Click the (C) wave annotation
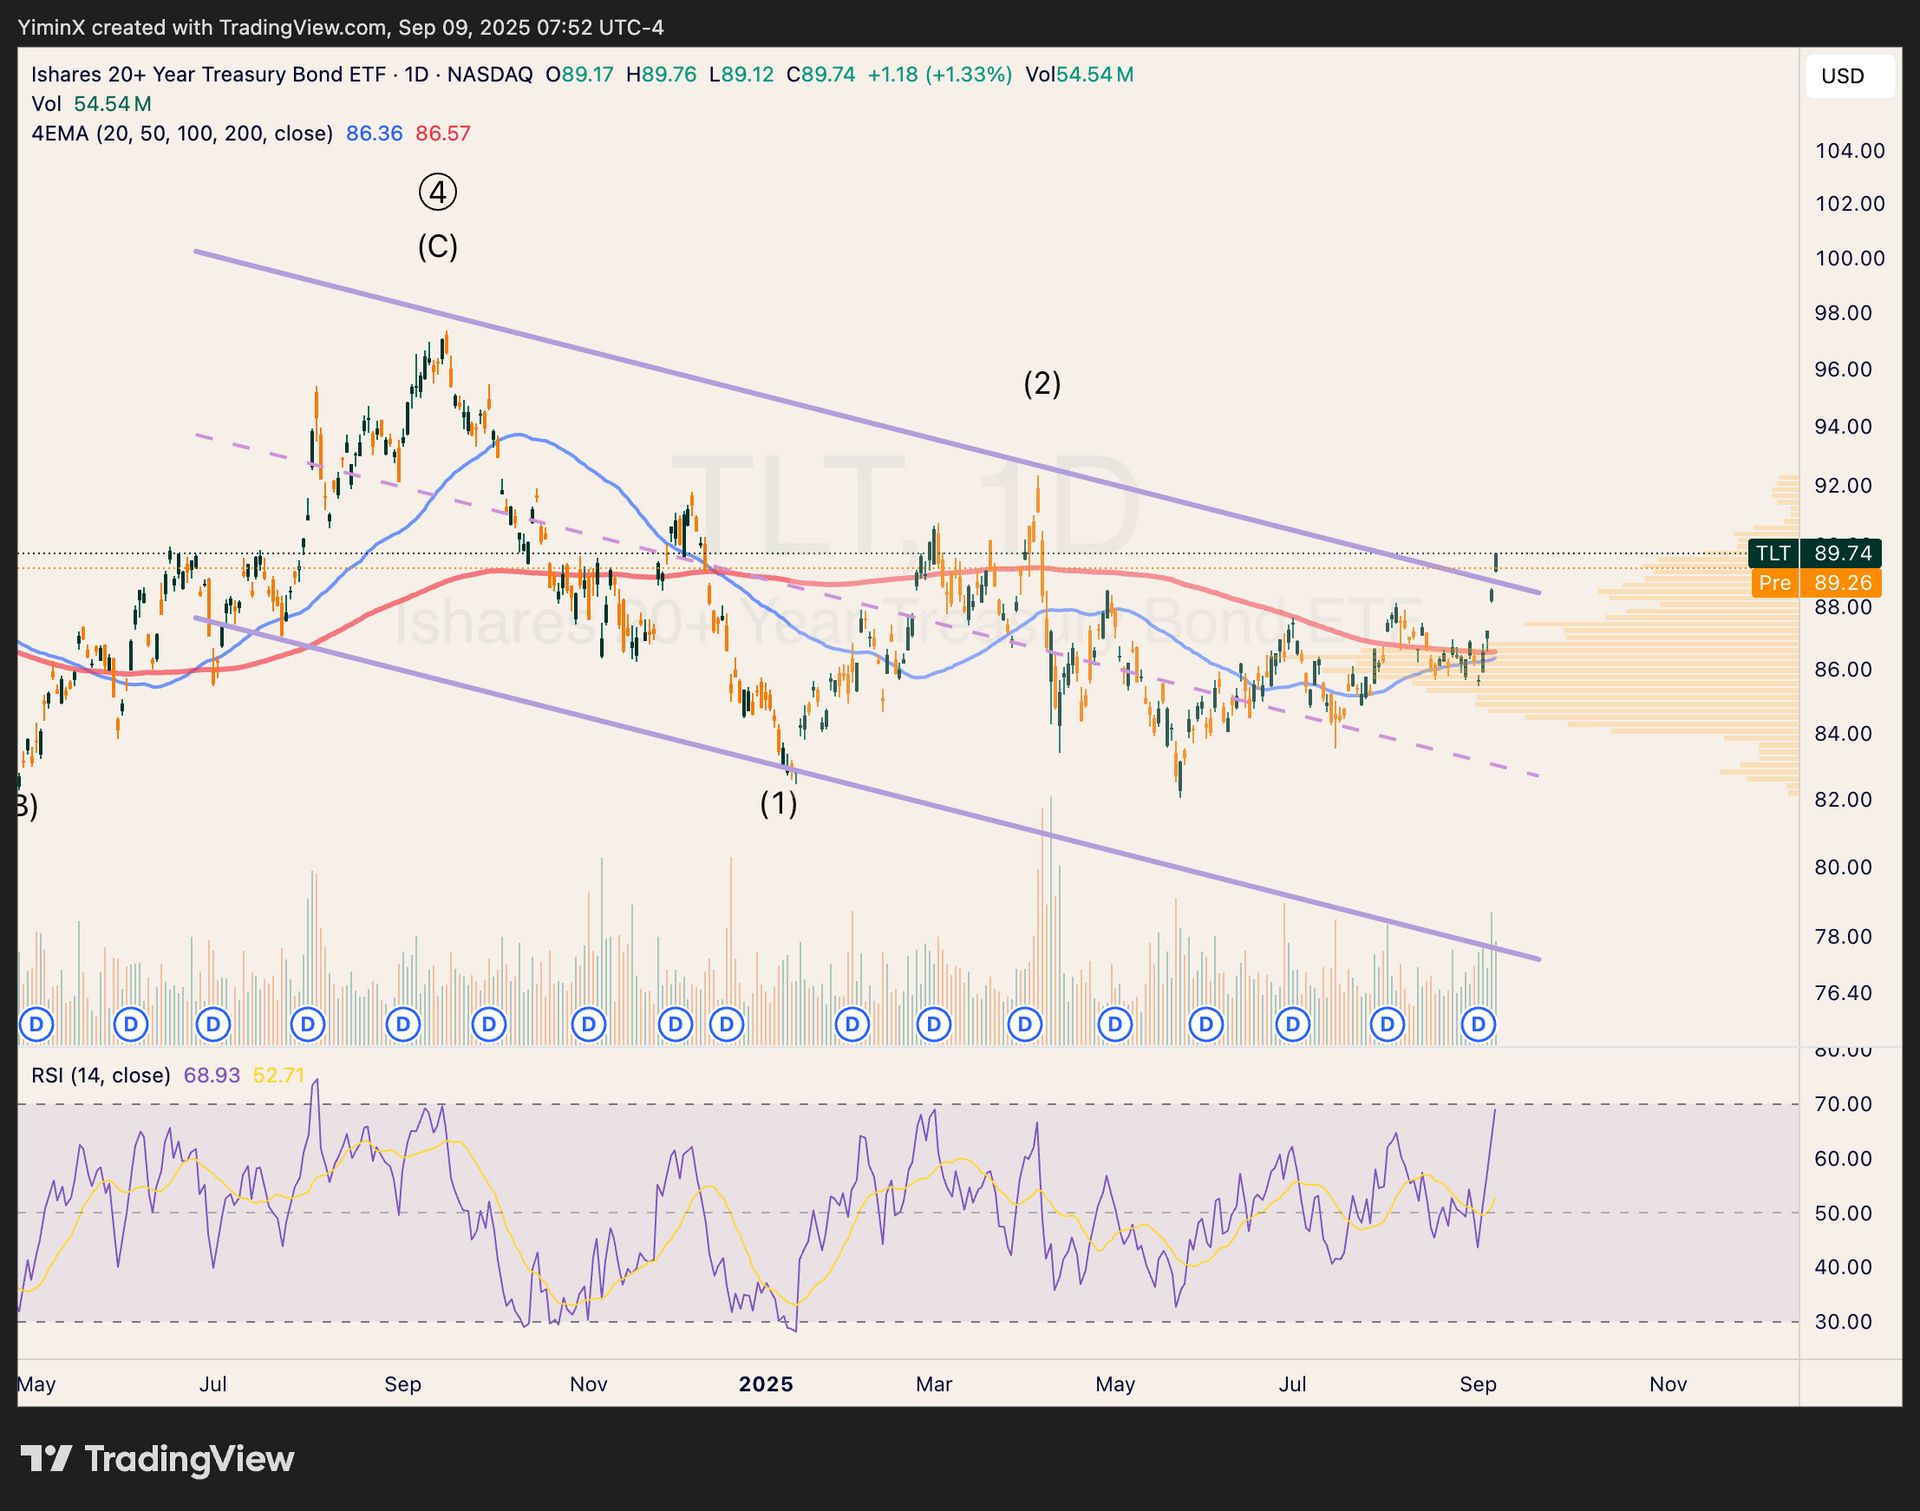This screenshot has width=1920, height=1511. click(438, 246)
